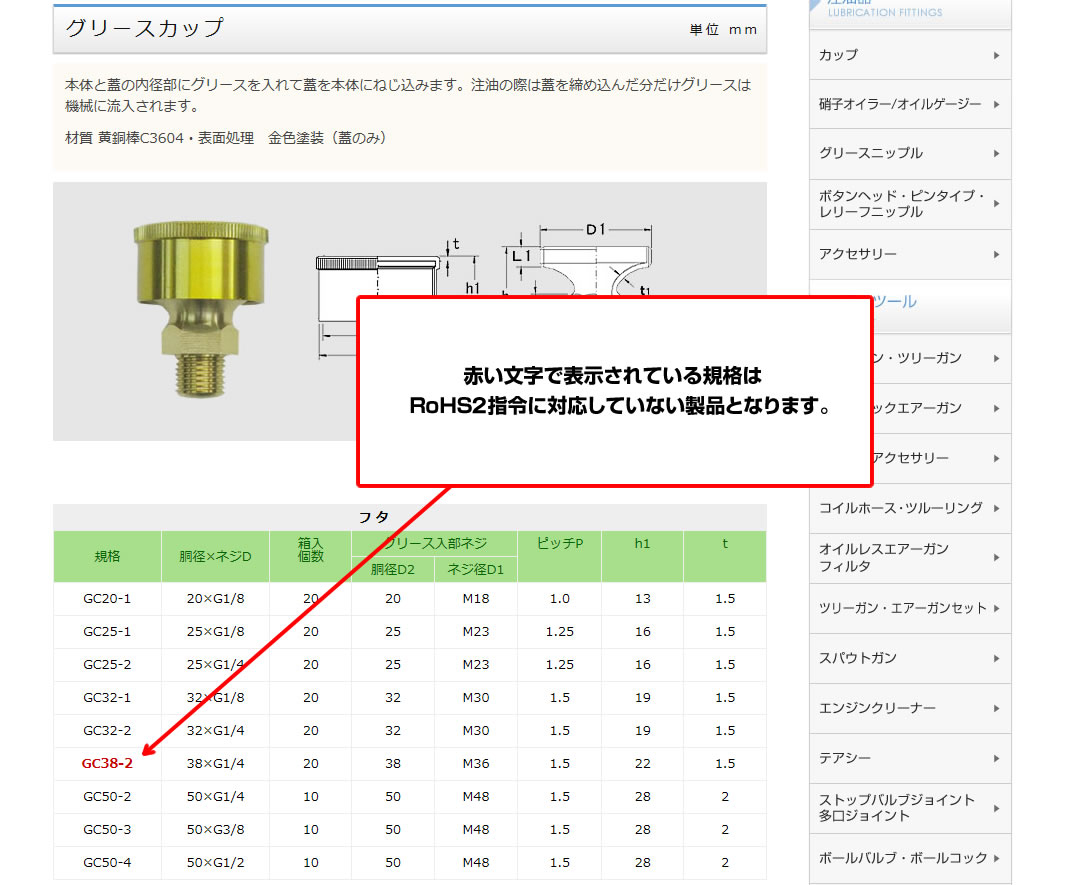1073x885 pixels.
Task: Open オイルレスエアーガン フィルタ category
Action: [x=909, y=558]
